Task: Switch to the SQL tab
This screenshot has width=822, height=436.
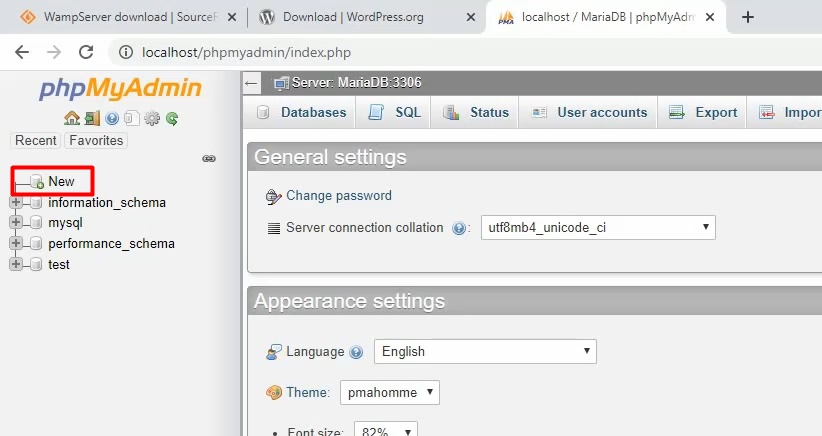Action: coord(394,112)
